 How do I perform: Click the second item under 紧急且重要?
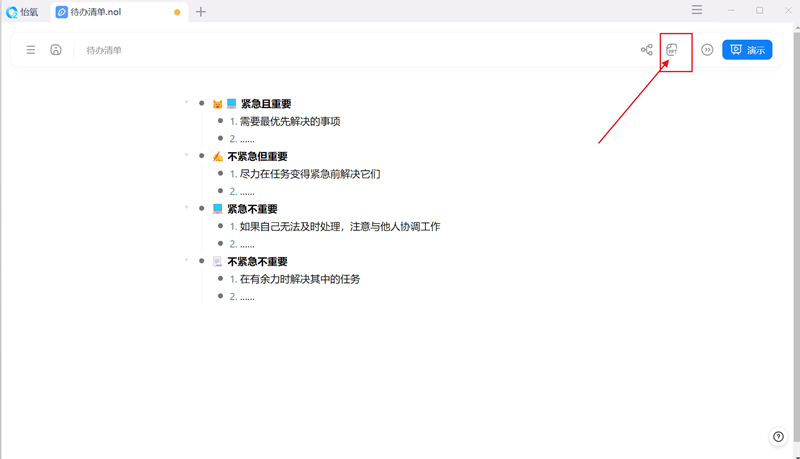click(x=242, y=139)
